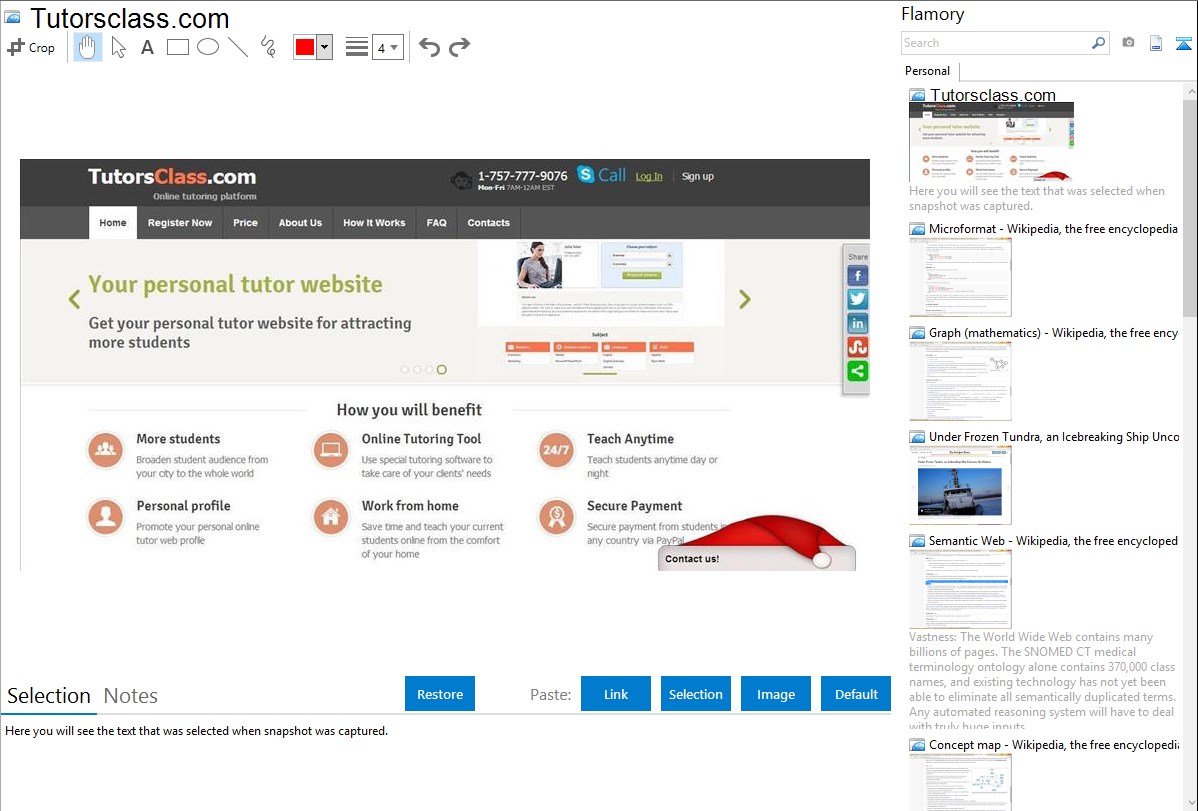Click the blue upward triangle icon
This screenshot has width=1198, height=811.
[1183, 43]
